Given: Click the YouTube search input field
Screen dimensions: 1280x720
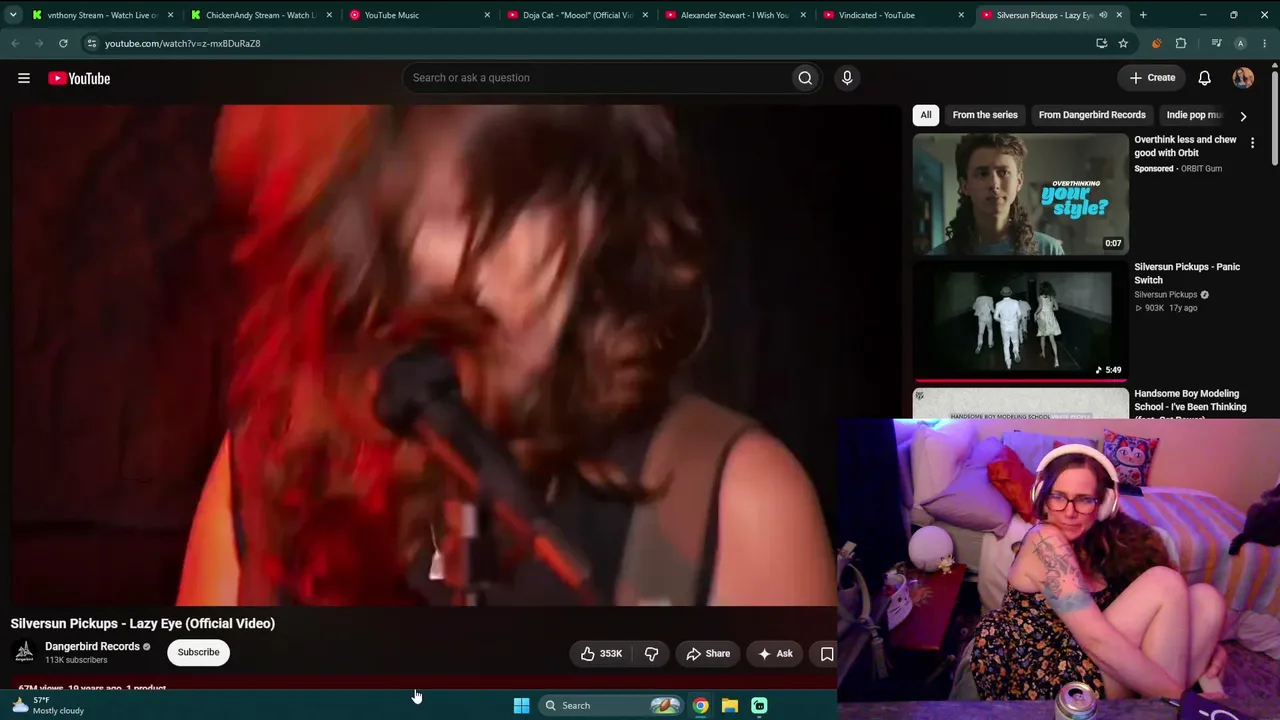Looking at the screenshot, I should tap(595, 78).
